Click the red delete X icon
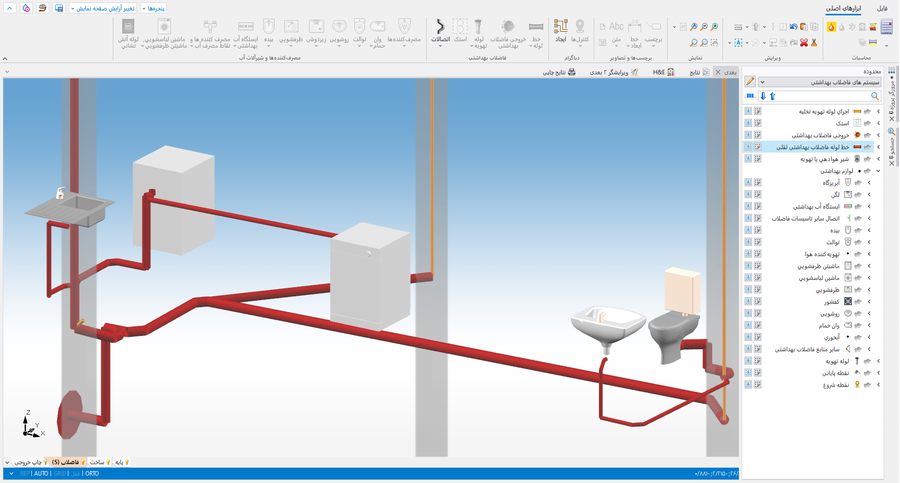The image size is (900, 483). pyautogui.click(x=804, y=43)
